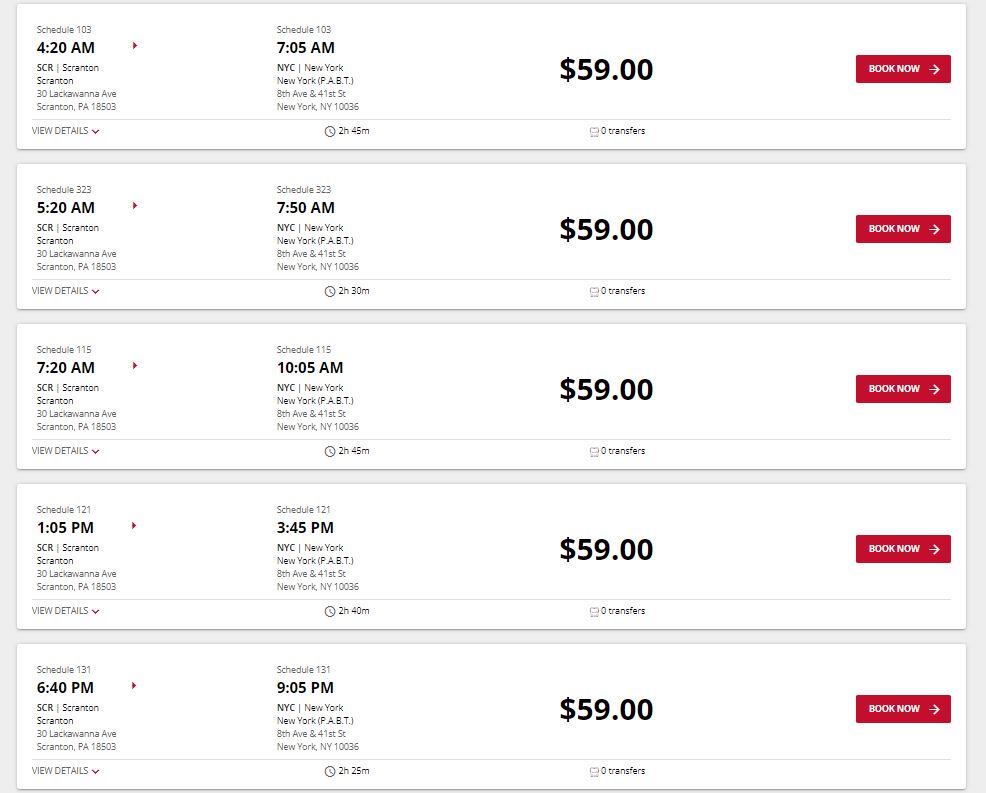Click the bus transfers icon for Schedule 323
This screenshot has height=793, width=986.
click(x=594, y=292)
